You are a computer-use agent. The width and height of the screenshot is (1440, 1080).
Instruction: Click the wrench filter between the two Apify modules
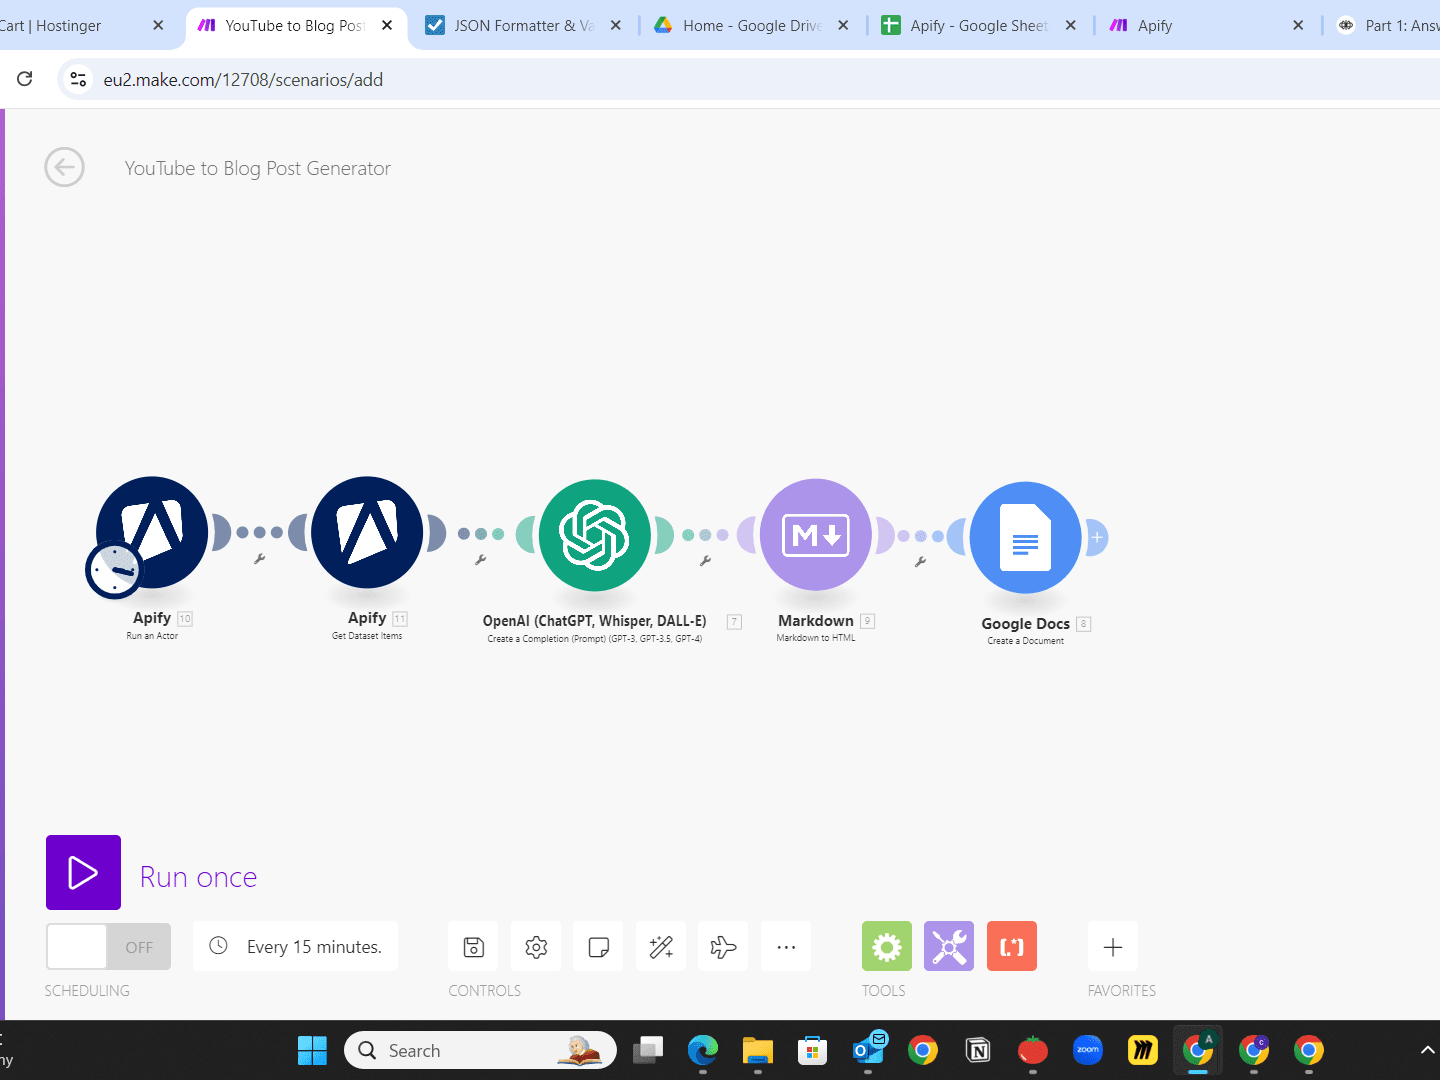click(260, 559)
